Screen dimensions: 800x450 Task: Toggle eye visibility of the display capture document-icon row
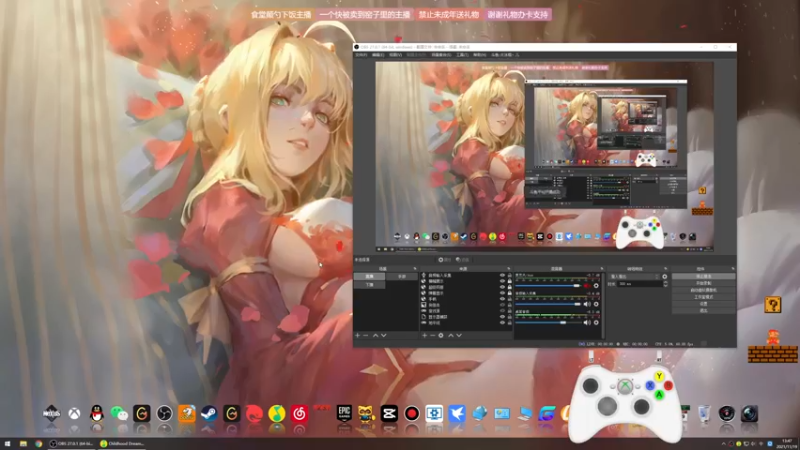point(503,316)
